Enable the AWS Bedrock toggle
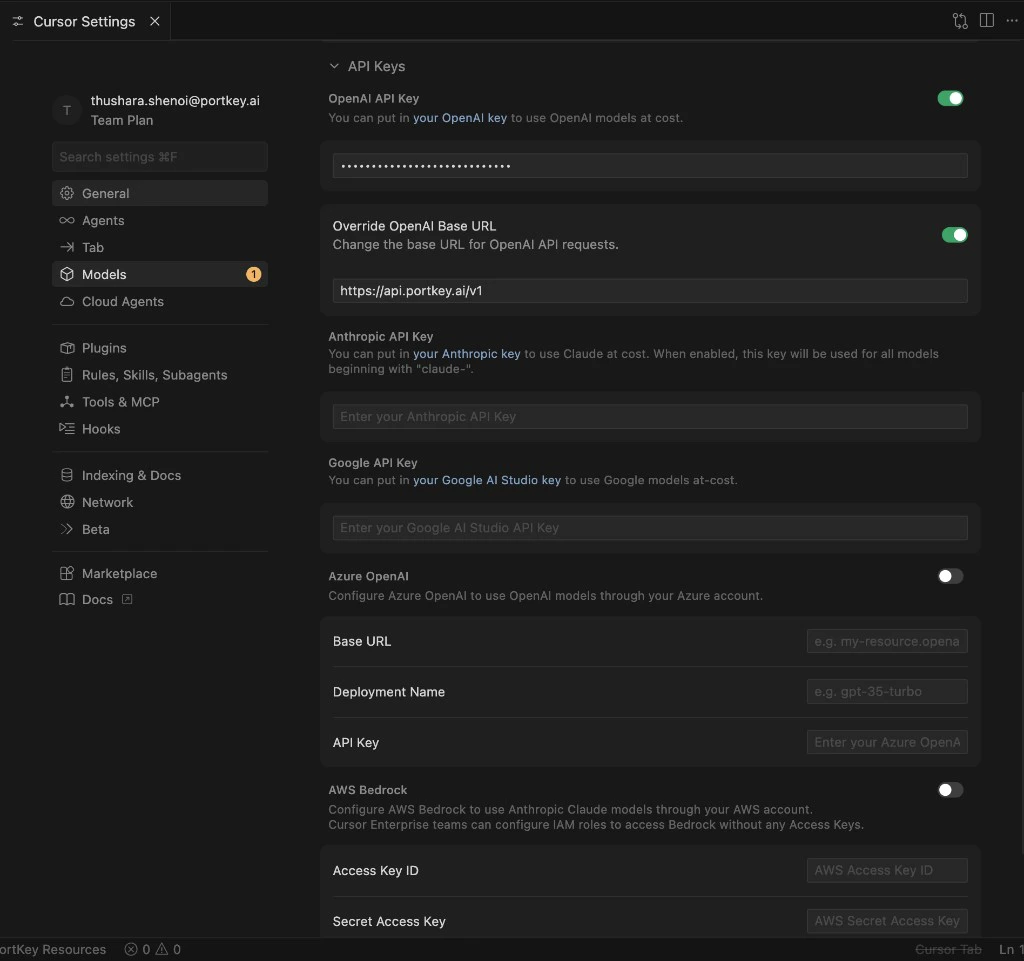1024x961 pixels. pyautogui.click(x=950, y=790)
